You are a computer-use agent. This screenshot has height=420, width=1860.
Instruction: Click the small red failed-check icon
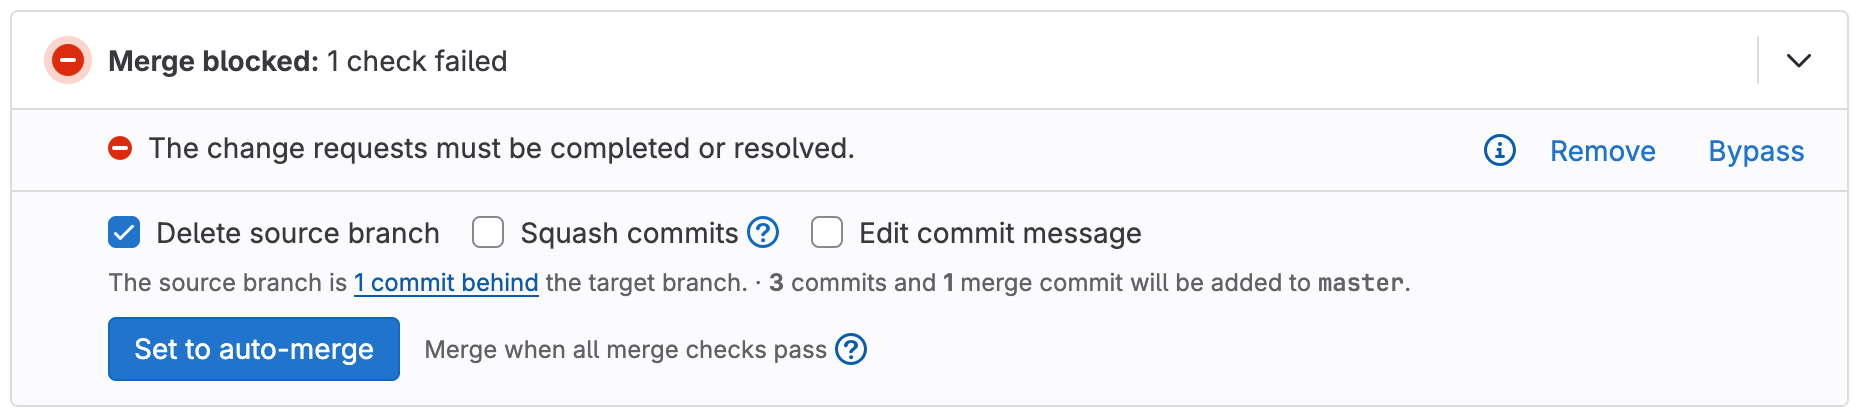tap(120, 149)
